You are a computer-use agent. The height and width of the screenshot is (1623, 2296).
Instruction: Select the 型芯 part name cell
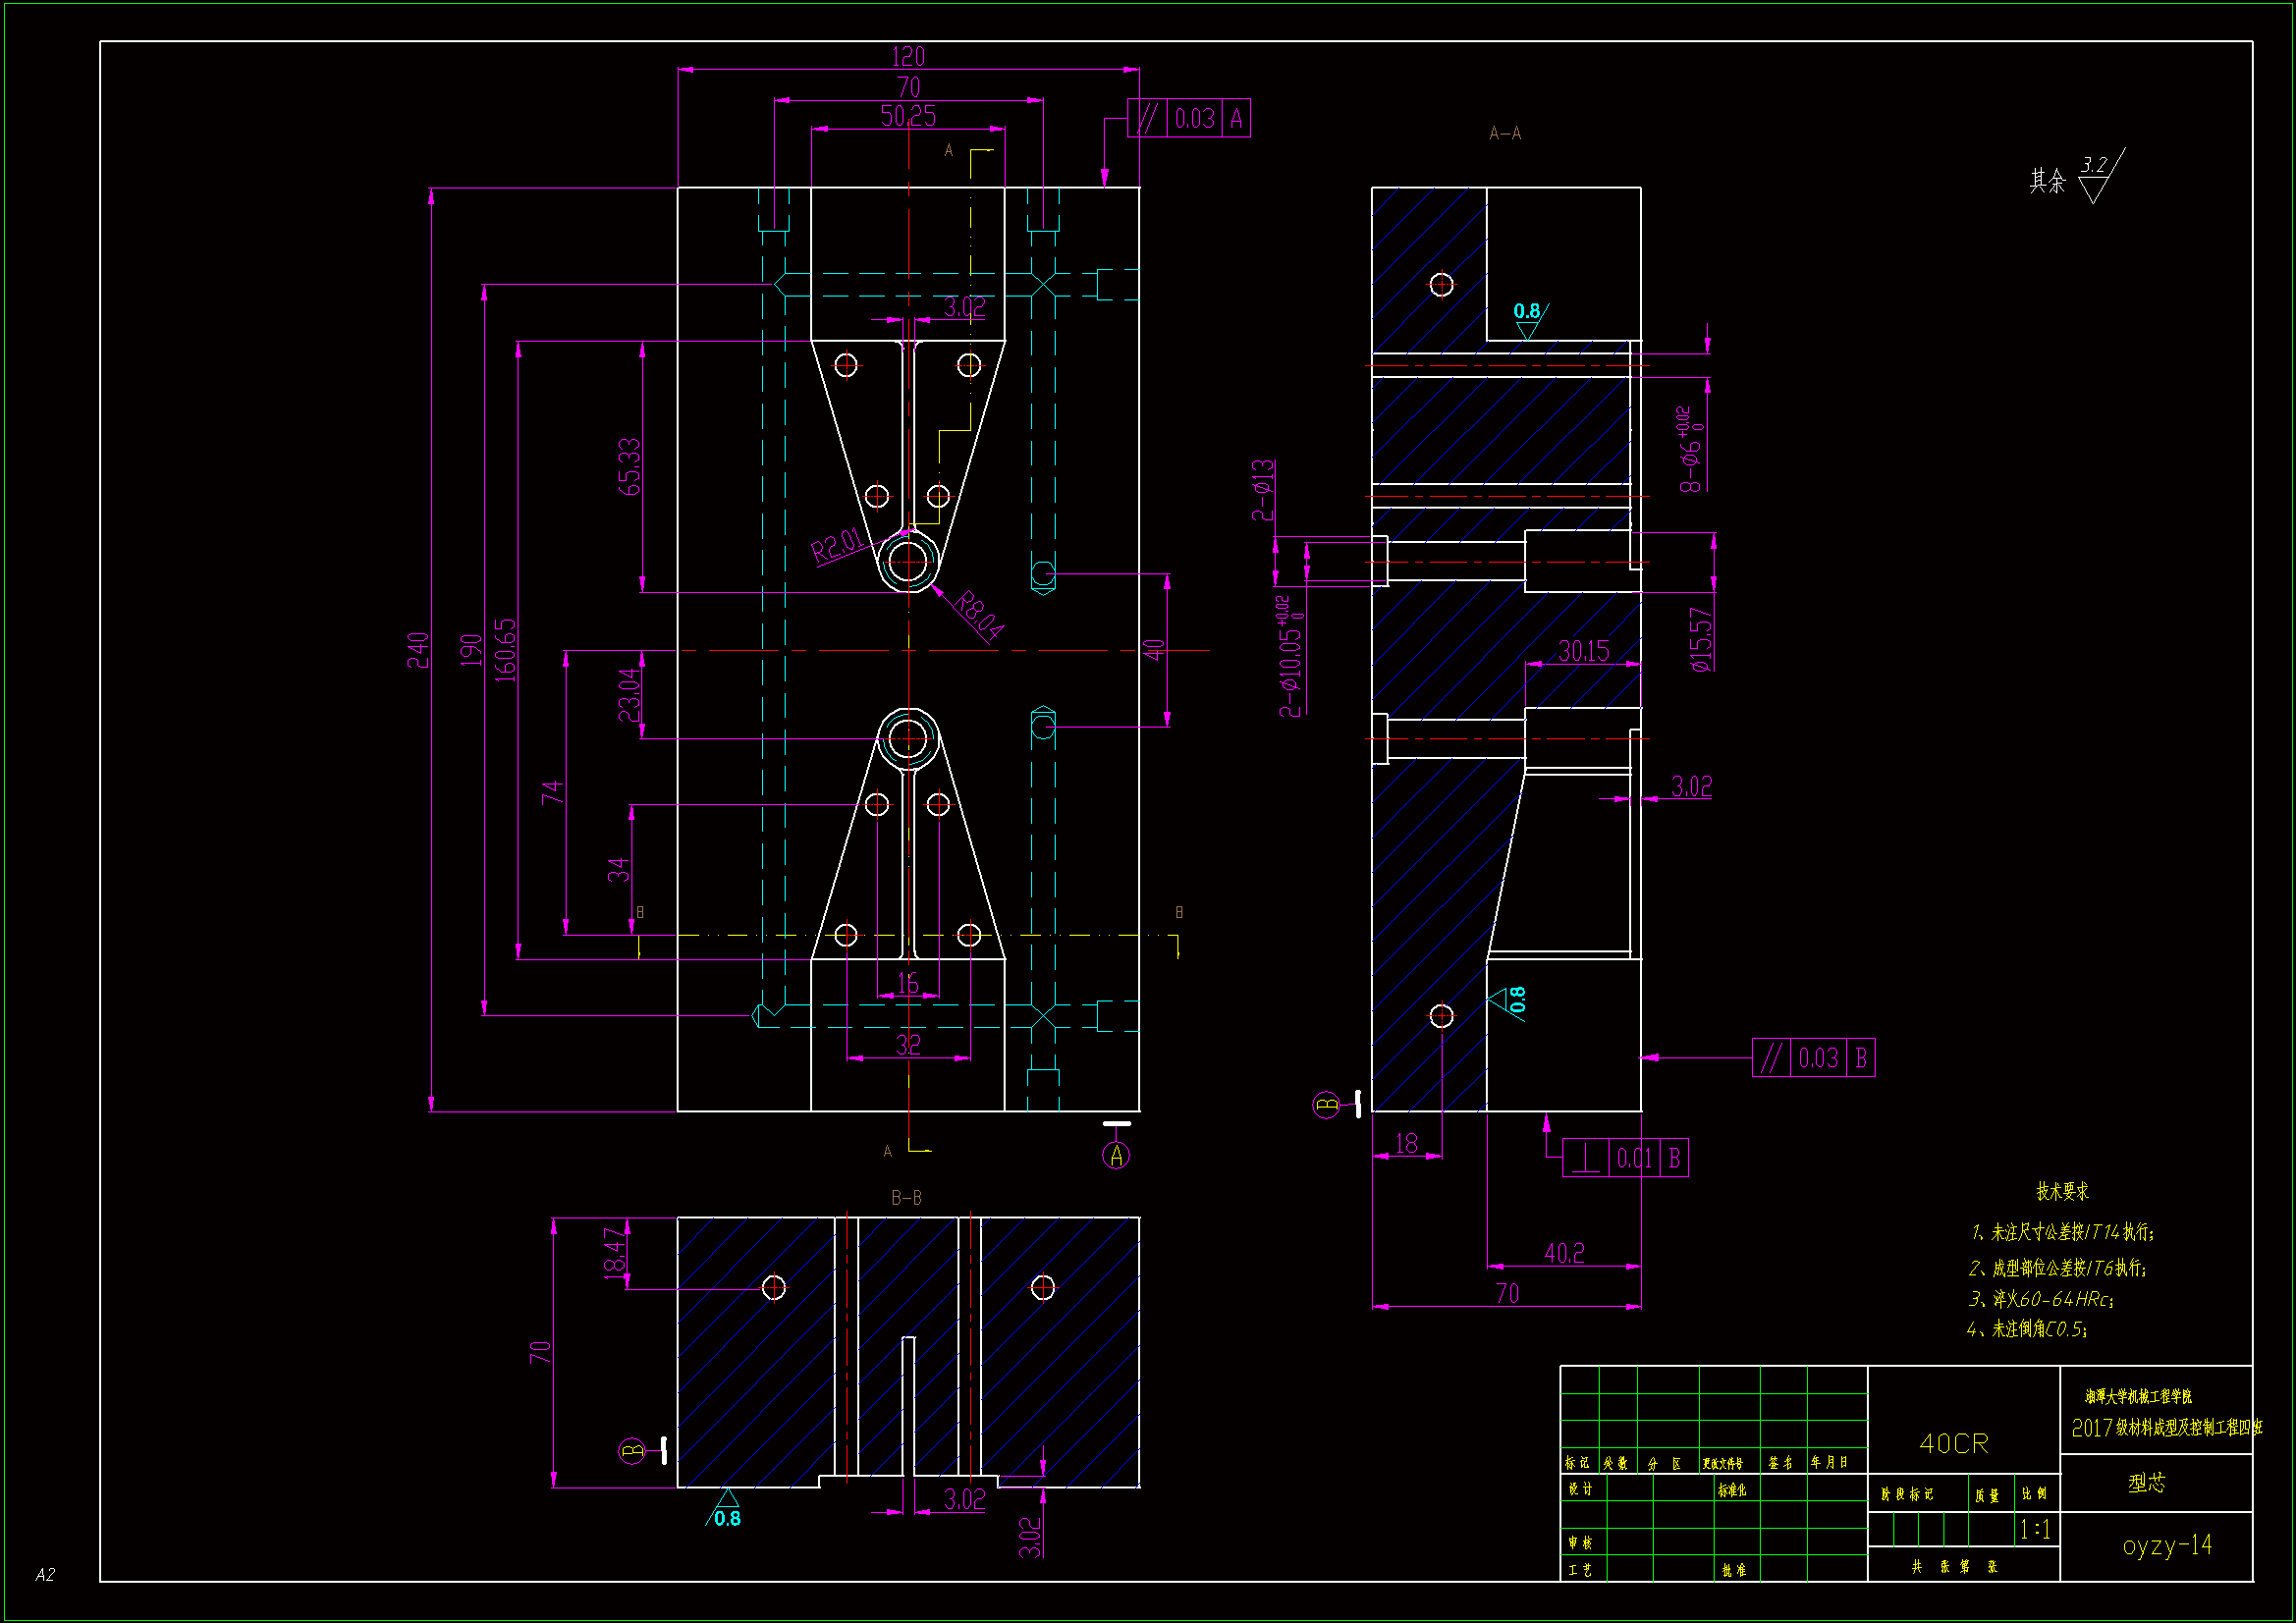[x=2146, y=1482]
